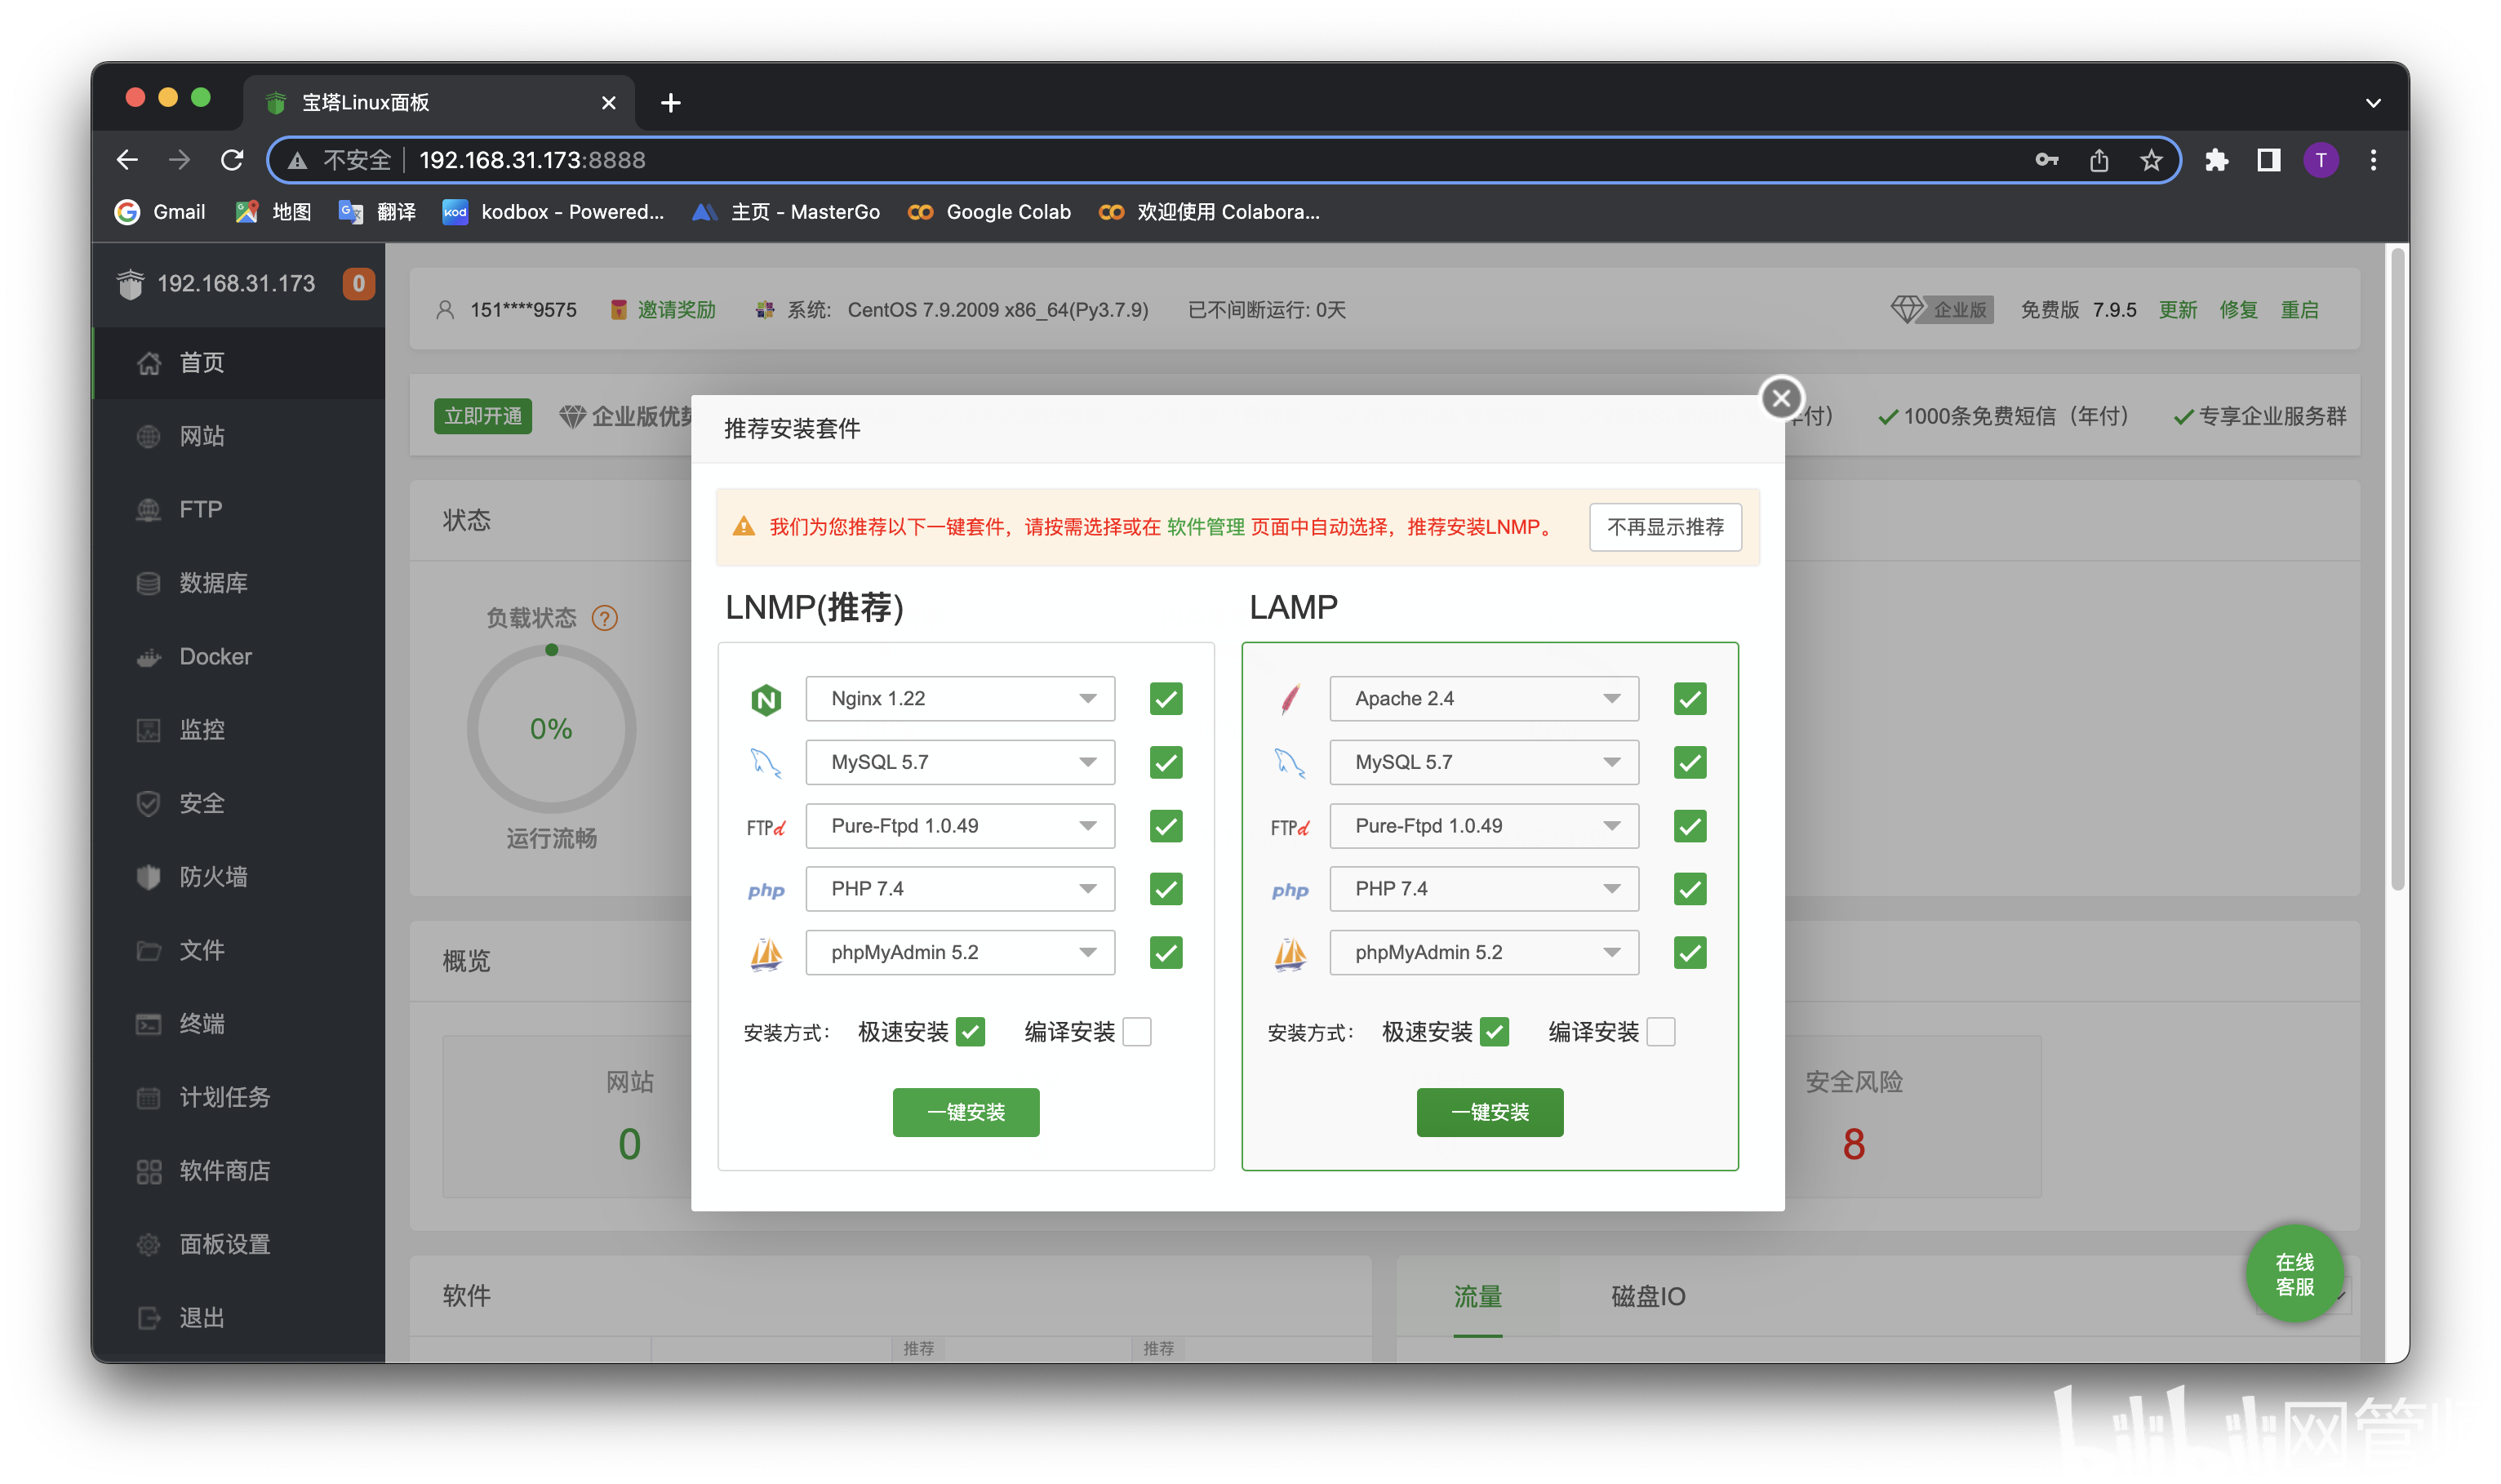Click 一键安装 button for LNMP

point(966,1113)
